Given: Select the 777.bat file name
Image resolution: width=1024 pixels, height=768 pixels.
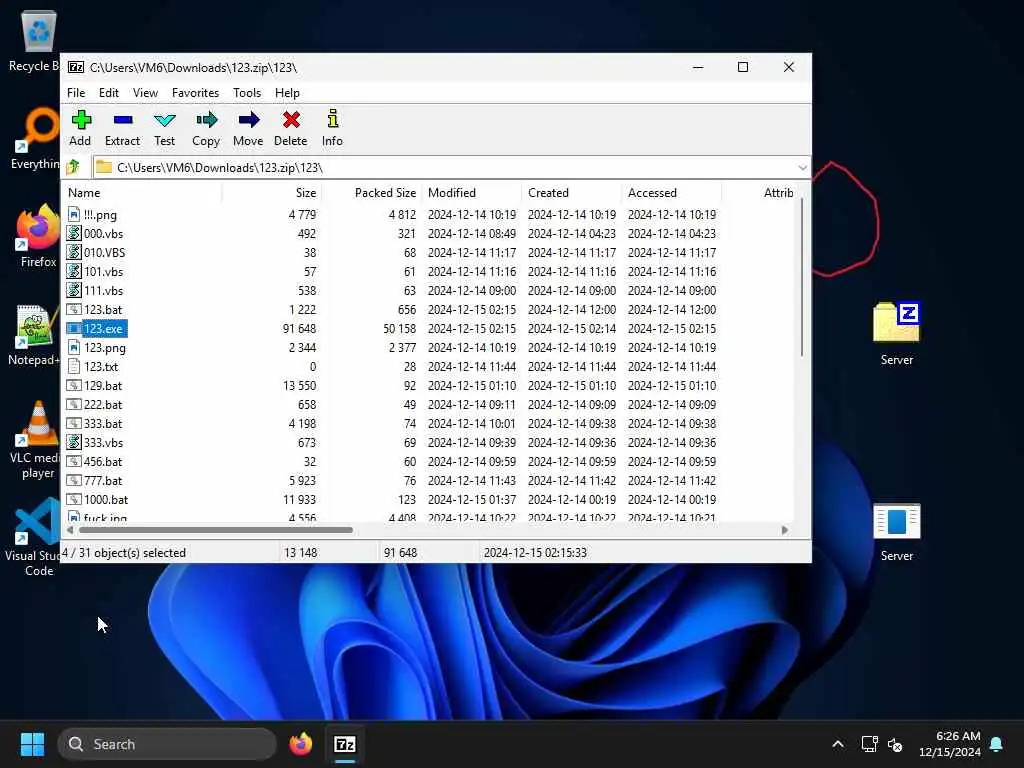Looking at the screenshot, I should point(103,480).
